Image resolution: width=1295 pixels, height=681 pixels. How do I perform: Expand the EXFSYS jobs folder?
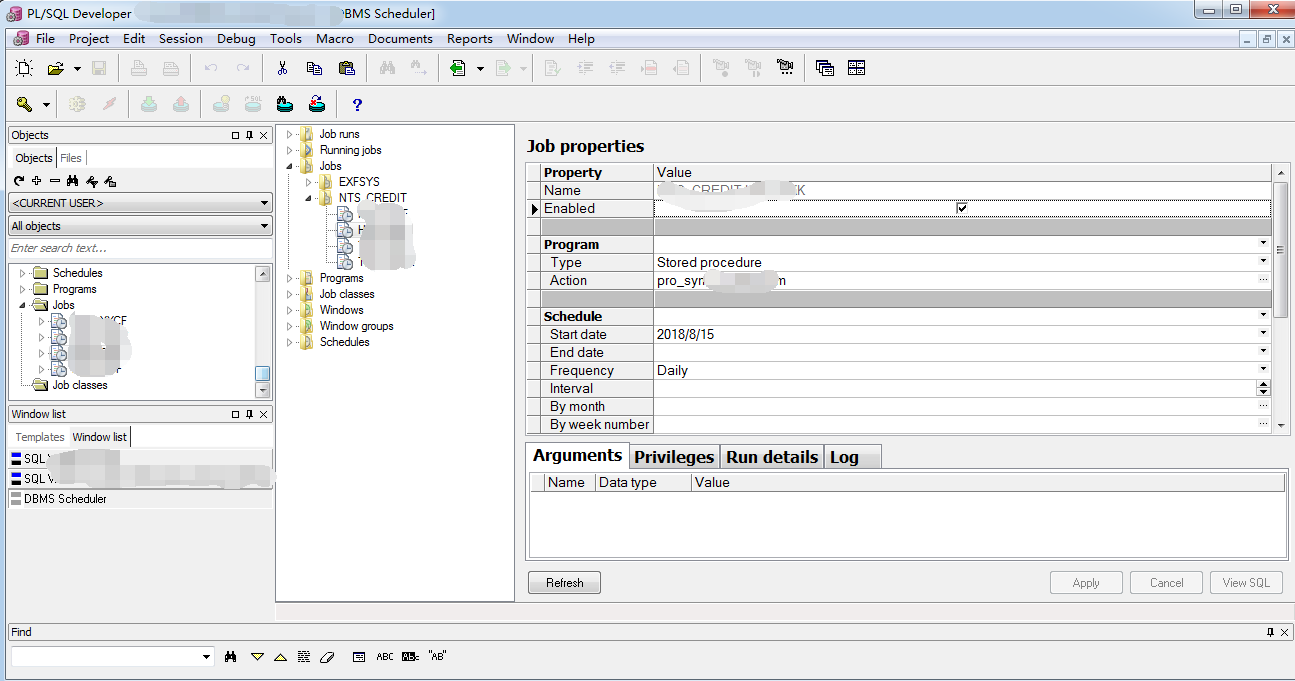[310, 182]
